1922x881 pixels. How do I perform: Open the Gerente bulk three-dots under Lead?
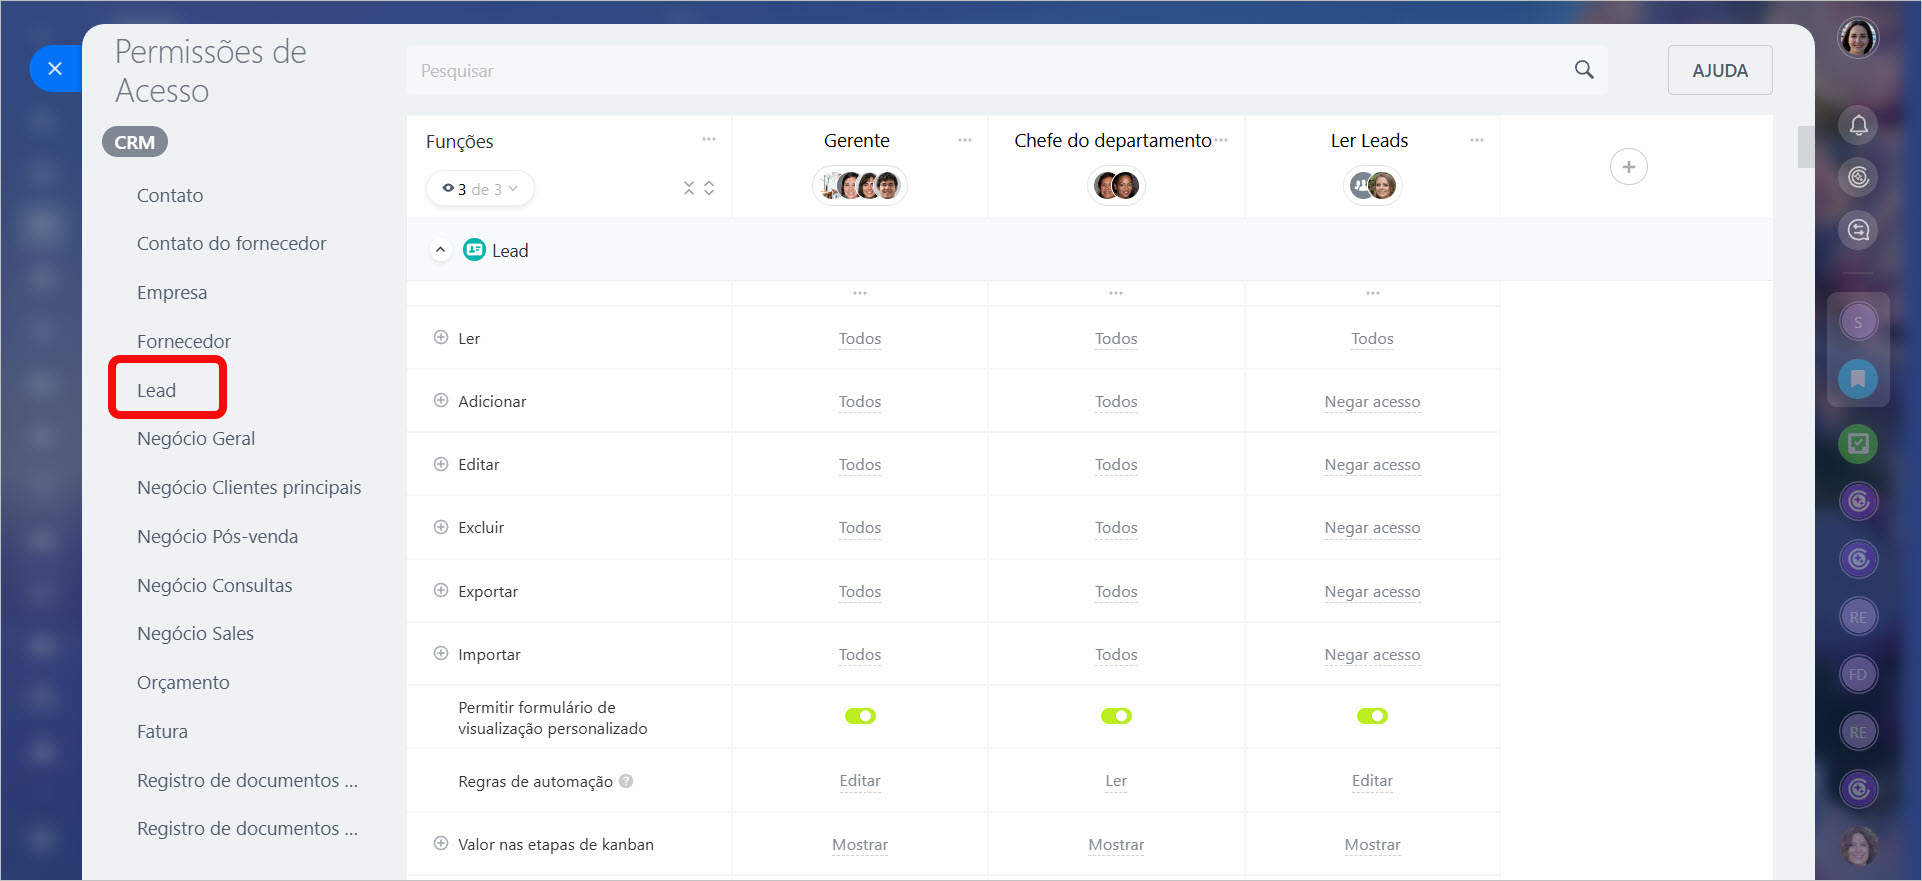click(860, 293)
